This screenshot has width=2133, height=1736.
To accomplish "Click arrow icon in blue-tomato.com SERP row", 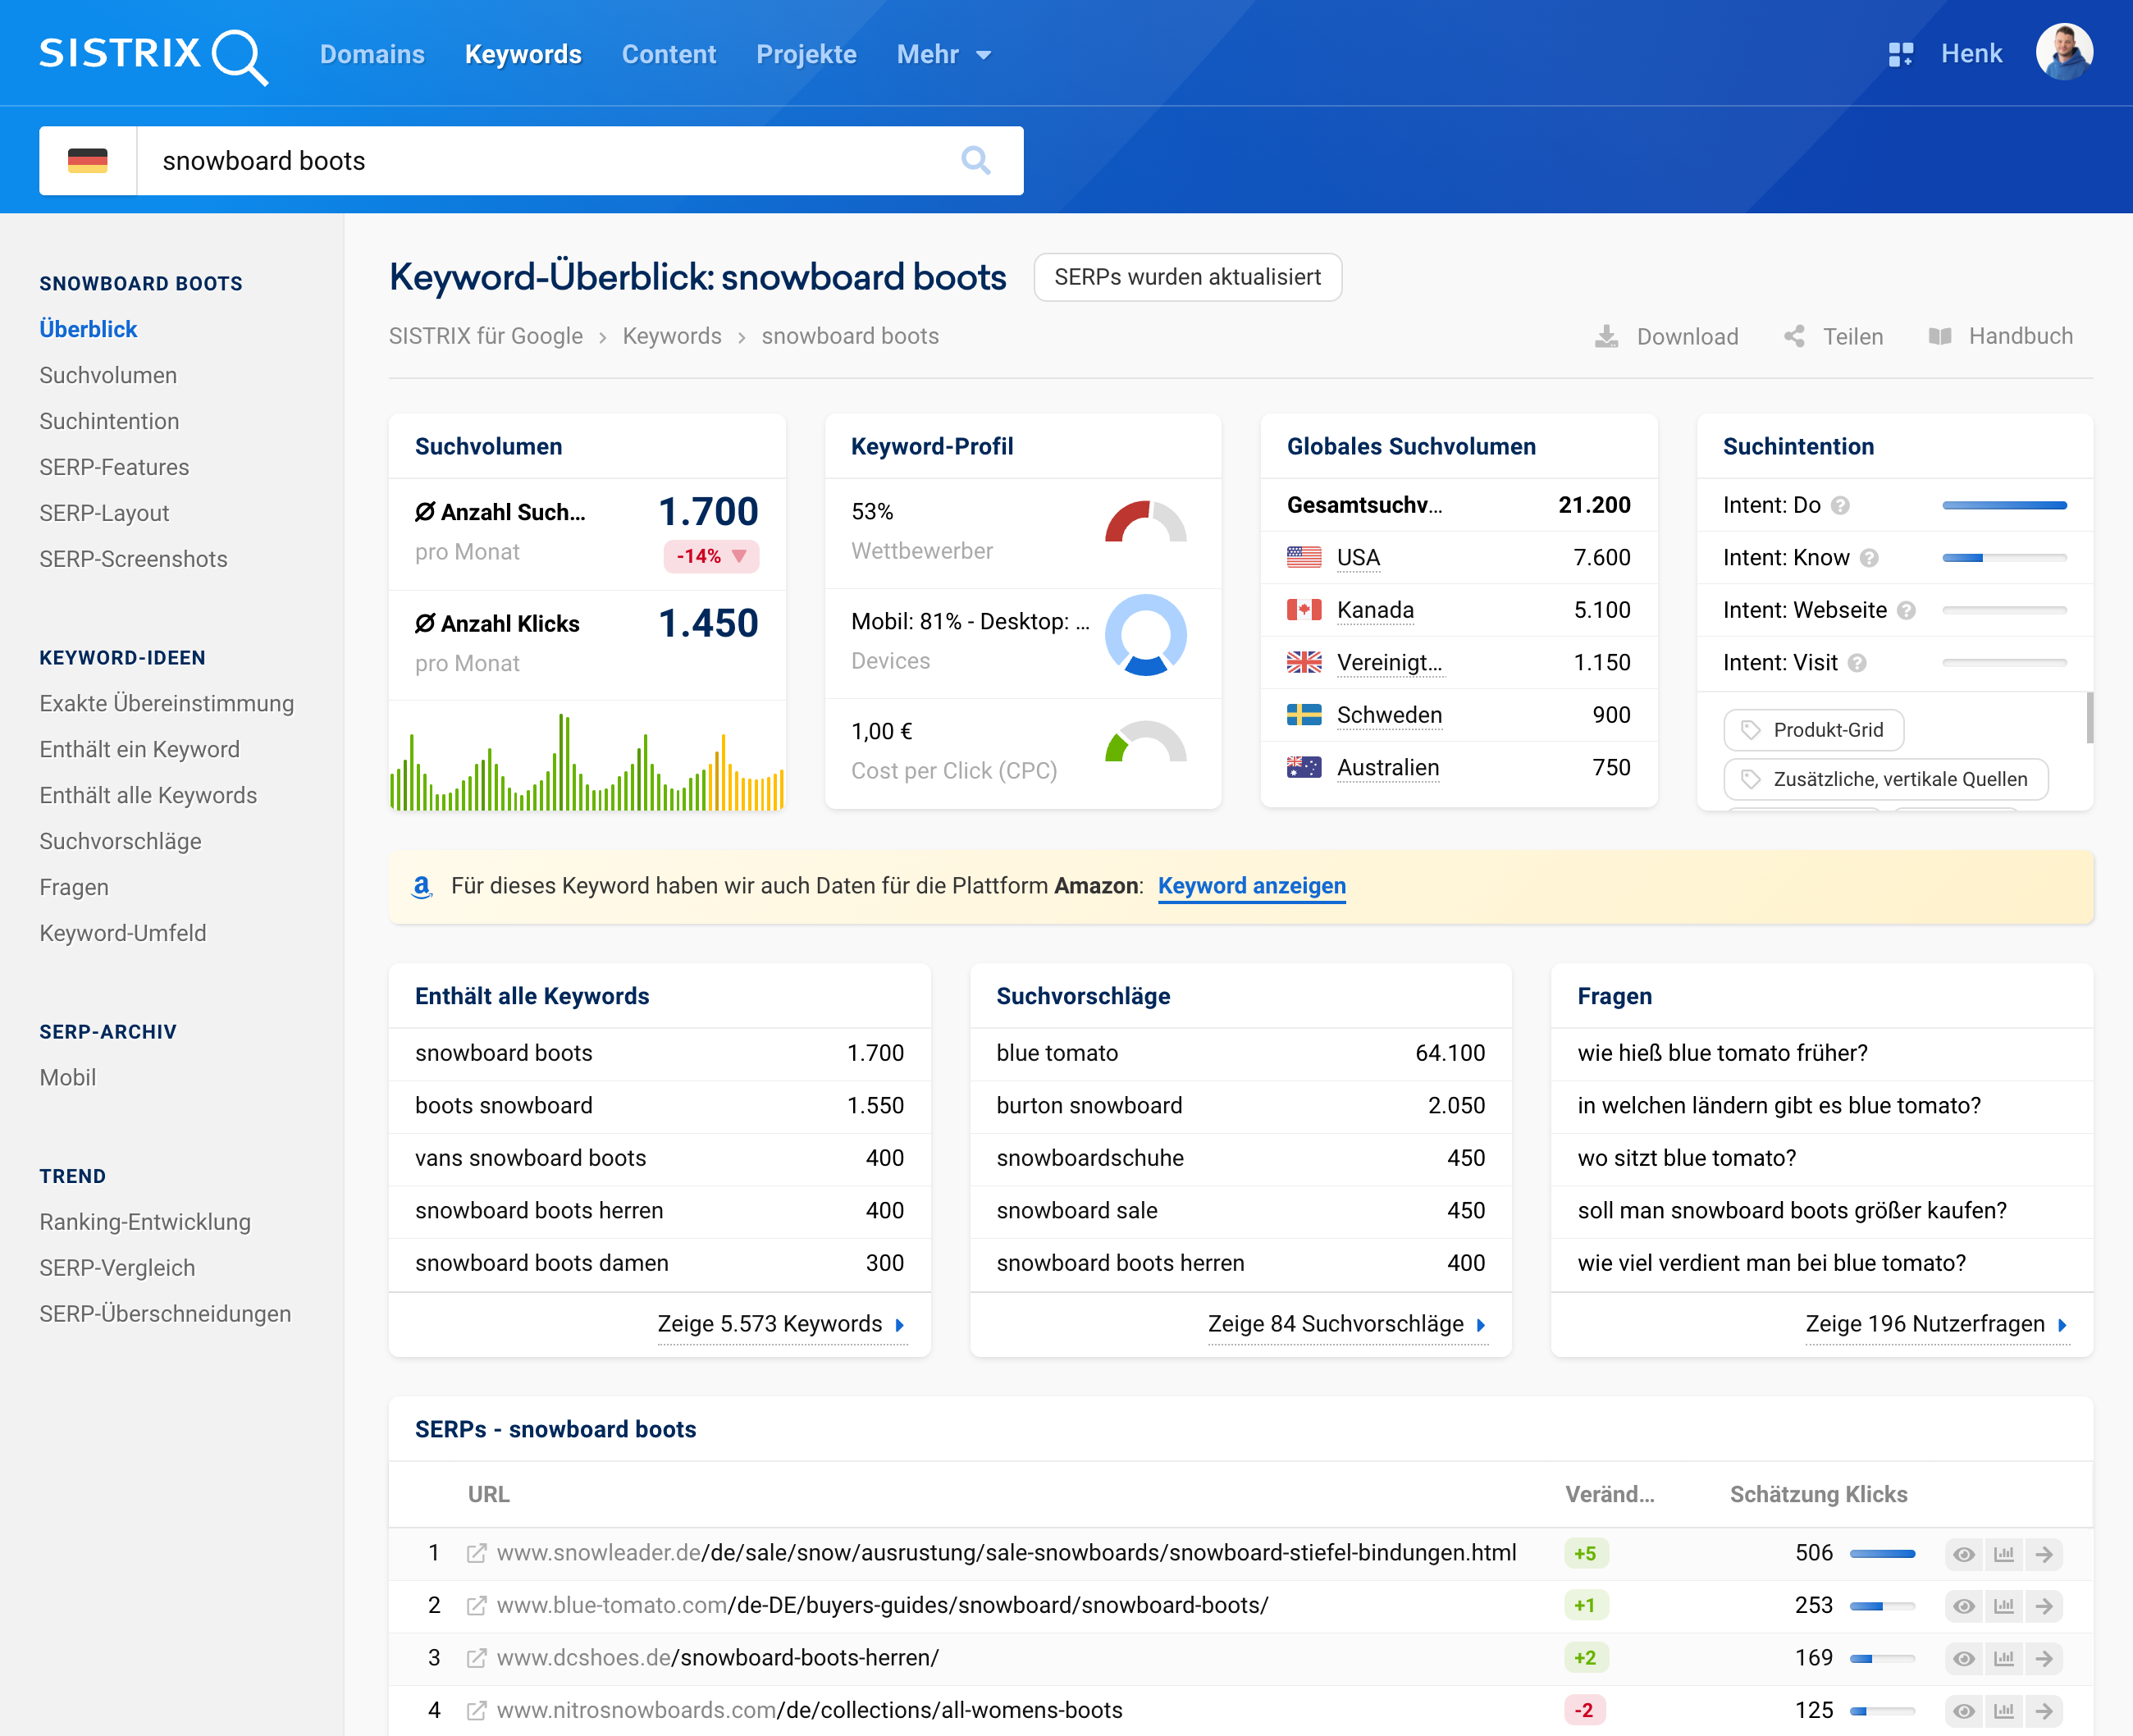I will (2044, 1606).
